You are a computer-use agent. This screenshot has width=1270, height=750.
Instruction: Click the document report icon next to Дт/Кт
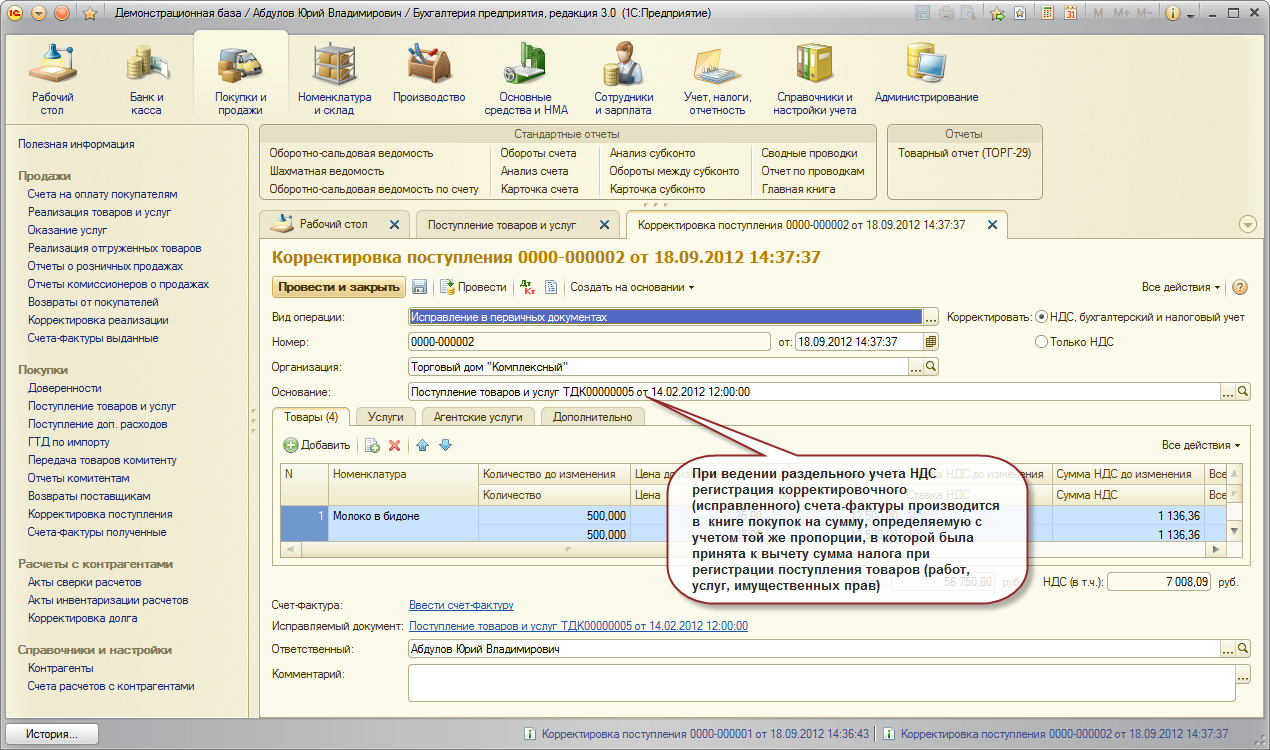click(550, 287)
